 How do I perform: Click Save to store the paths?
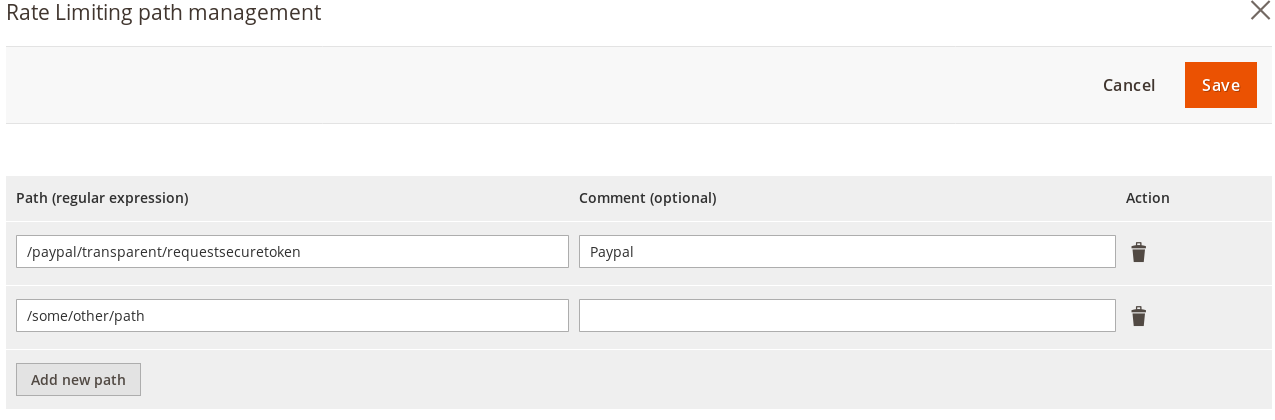[1220, 85]
